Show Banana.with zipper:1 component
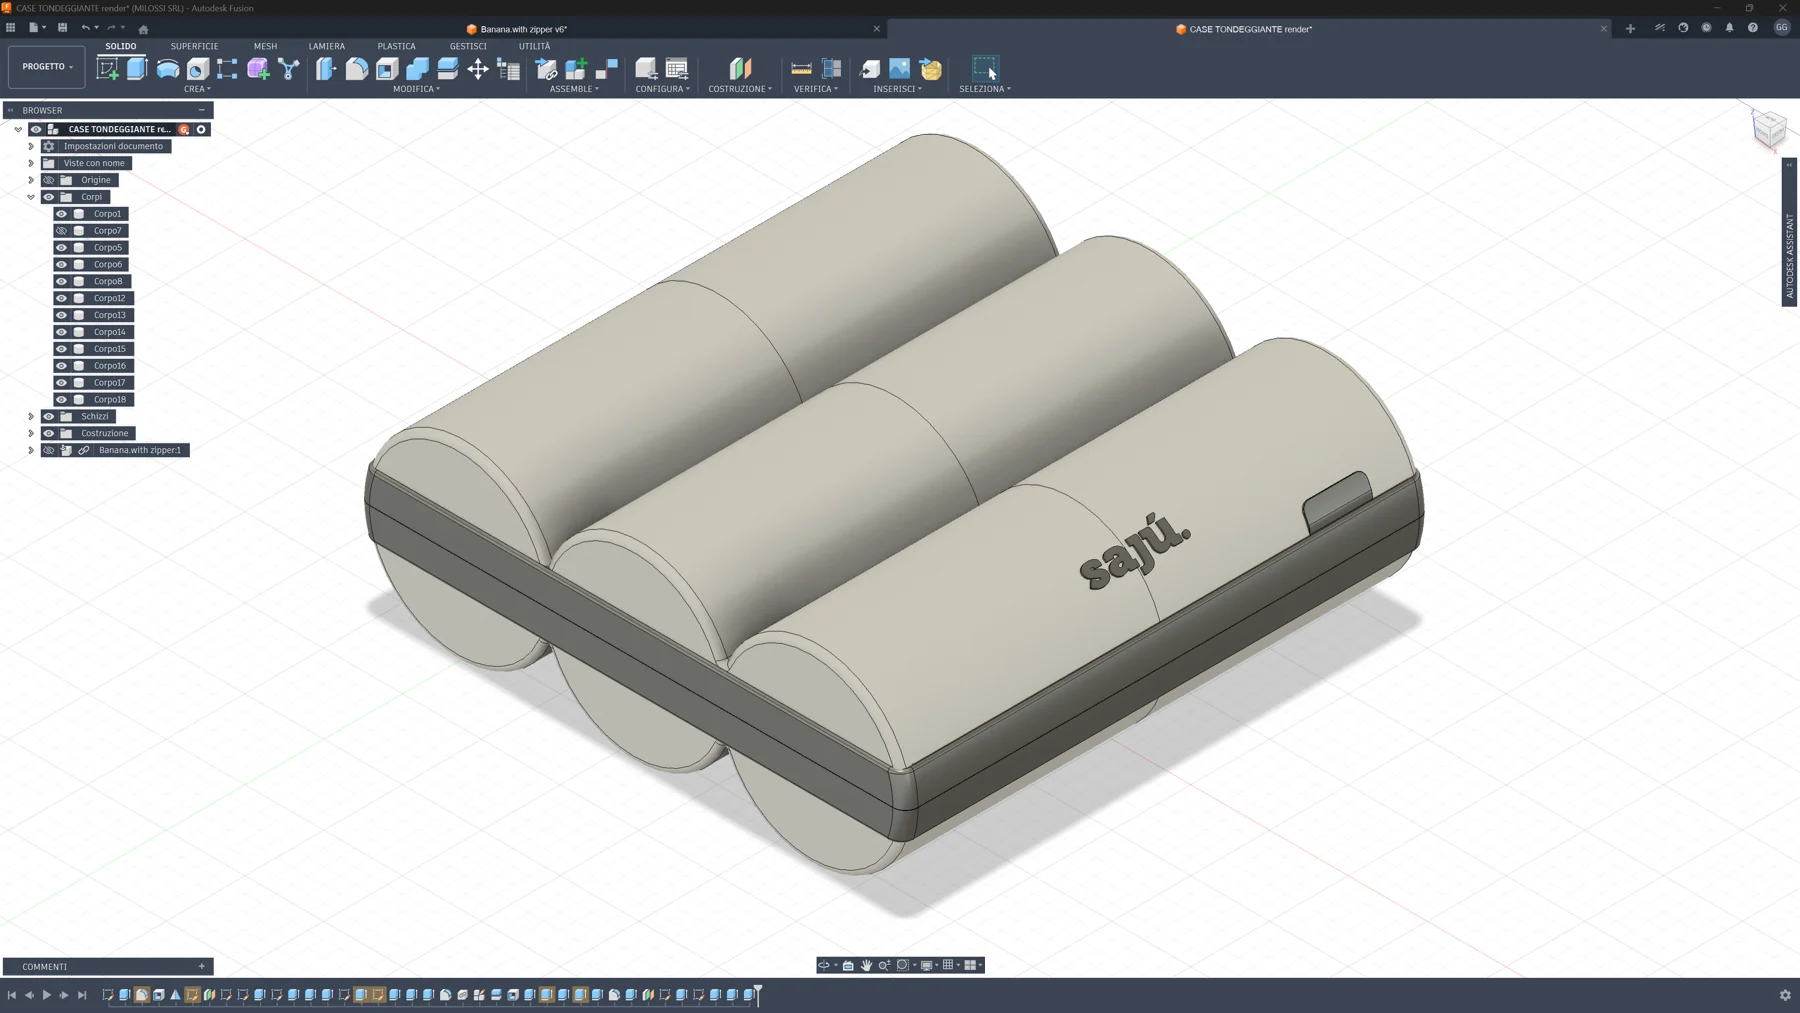The height and width of the screenshot is (1013, 1800). (x=48, y=450)
